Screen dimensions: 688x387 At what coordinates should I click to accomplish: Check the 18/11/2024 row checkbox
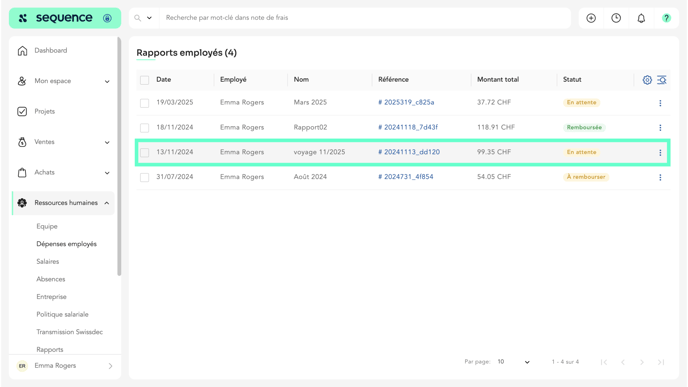(x=144, y=128)
